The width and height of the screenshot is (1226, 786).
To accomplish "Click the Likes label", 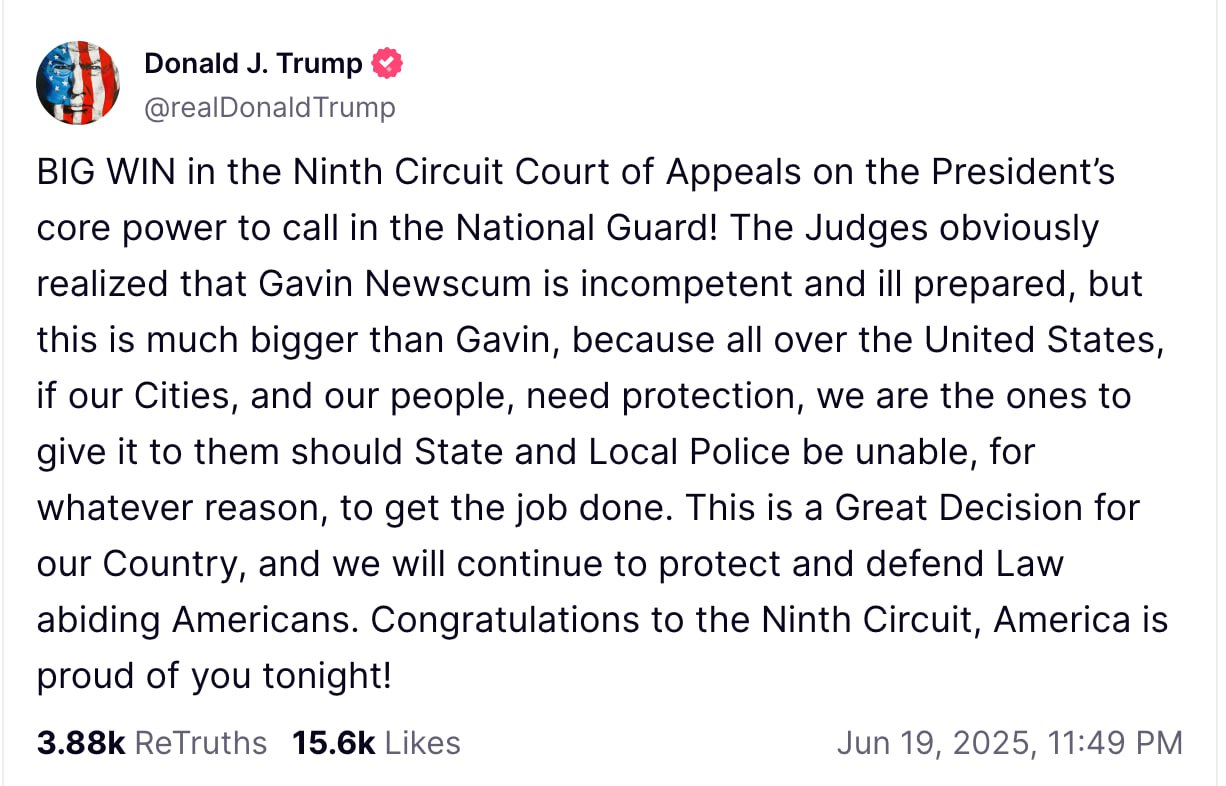I will tap(423, 743).
